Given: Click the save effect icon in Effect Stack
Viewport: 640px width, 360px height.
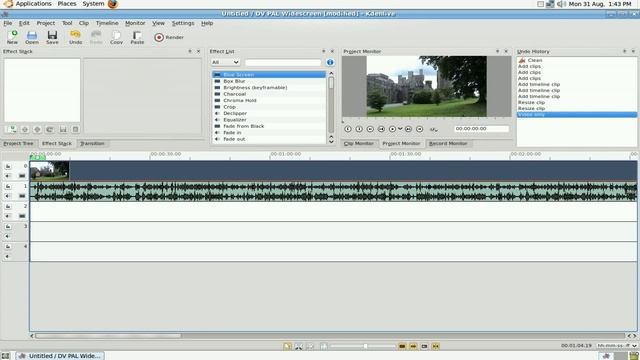Looking at the screenshot, I should coord(63,129).
